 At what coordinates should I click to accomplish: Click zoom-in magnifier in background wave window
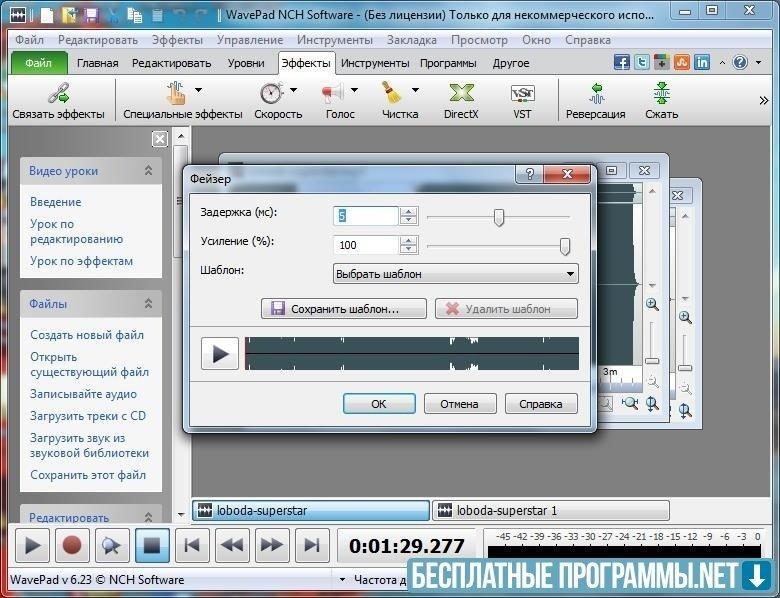tap(652, 304)
